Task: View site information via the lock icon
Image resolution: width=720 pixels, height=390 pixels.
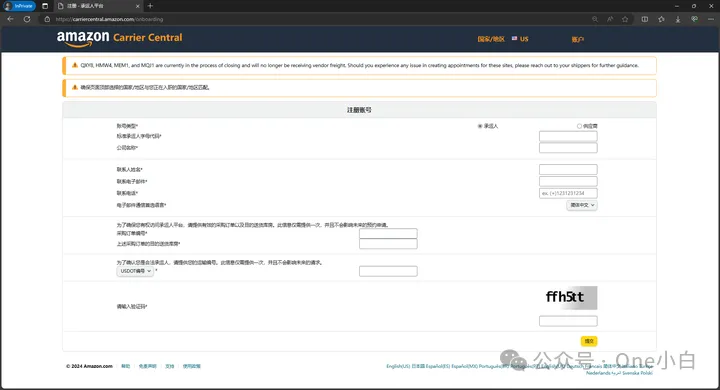Action: coord(47,19)
